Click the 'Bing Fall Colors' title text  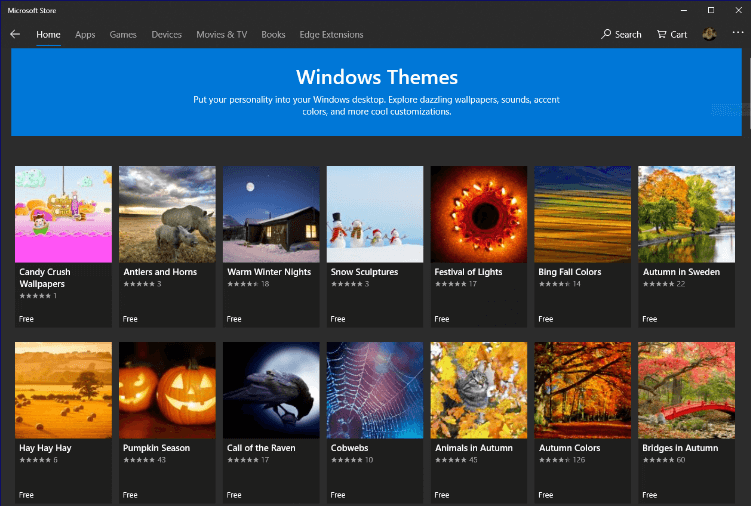point(570,272)
